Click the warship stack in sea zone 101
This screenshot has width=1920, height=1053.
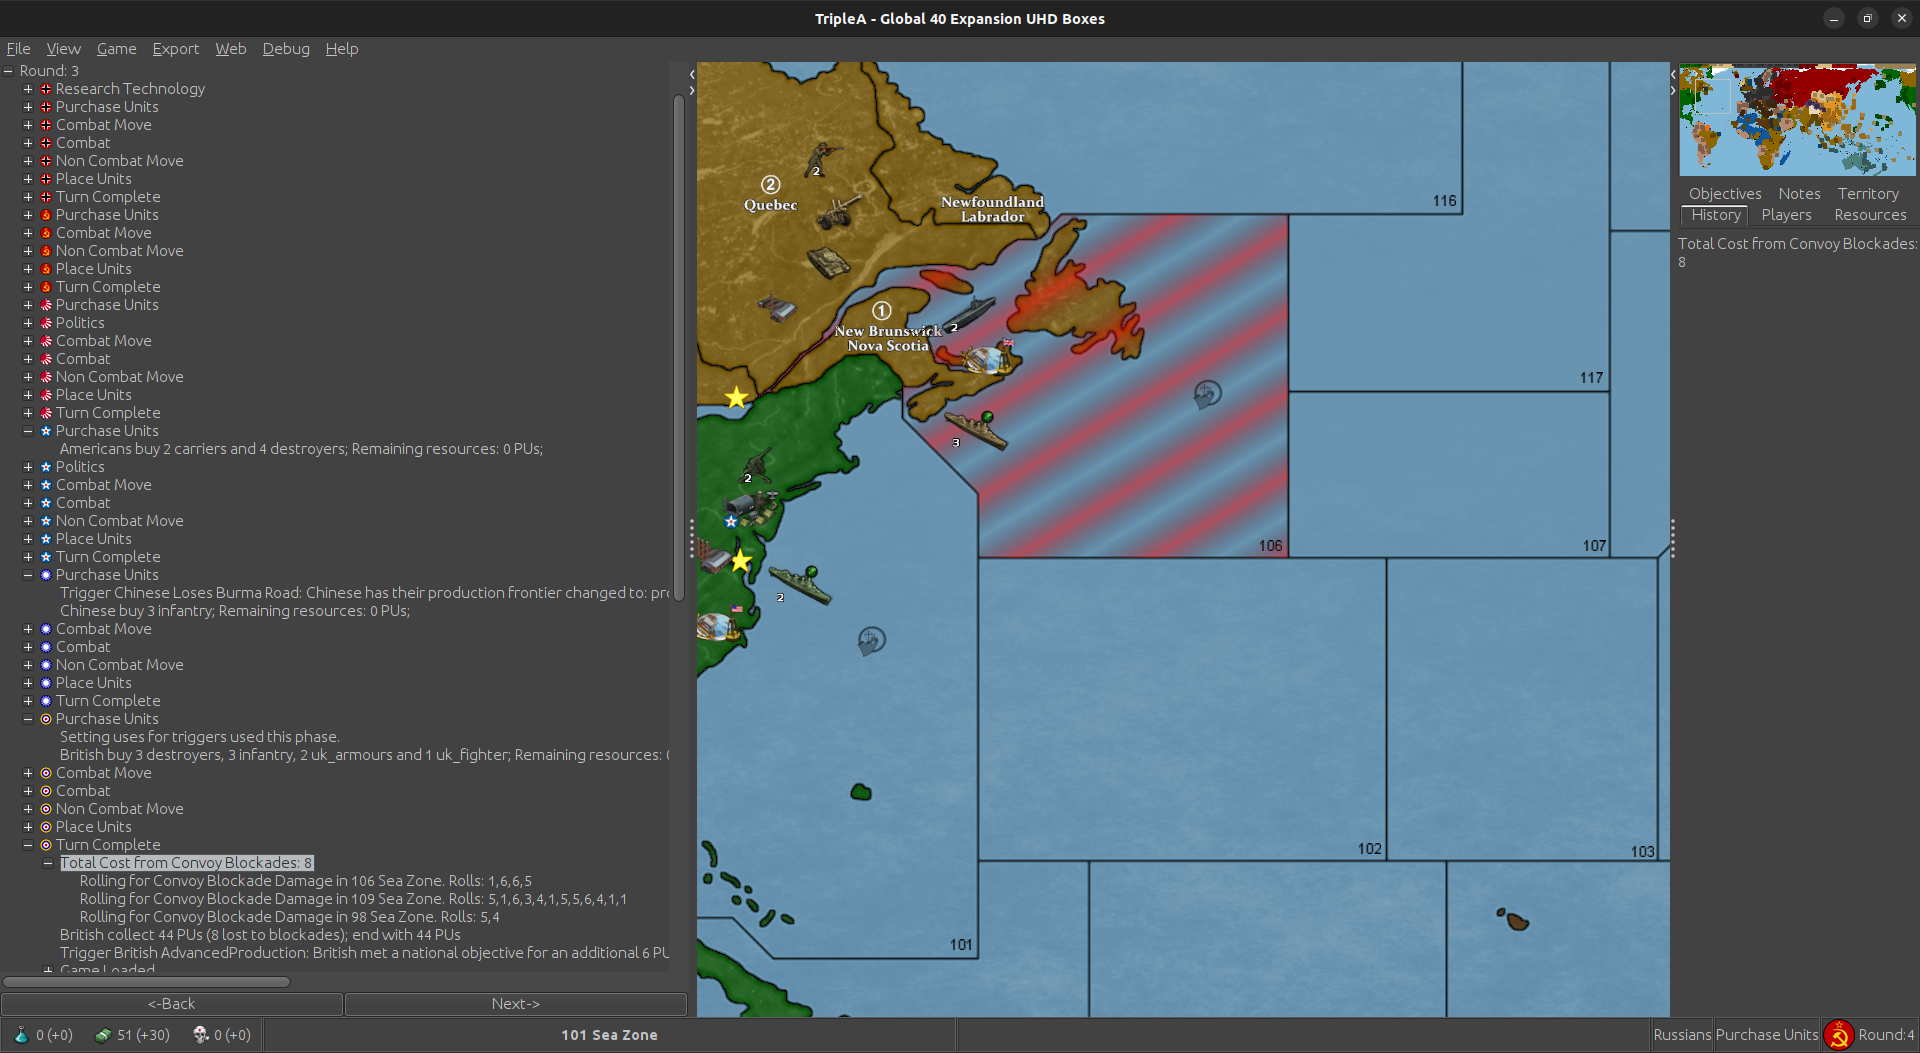point(799,584)
